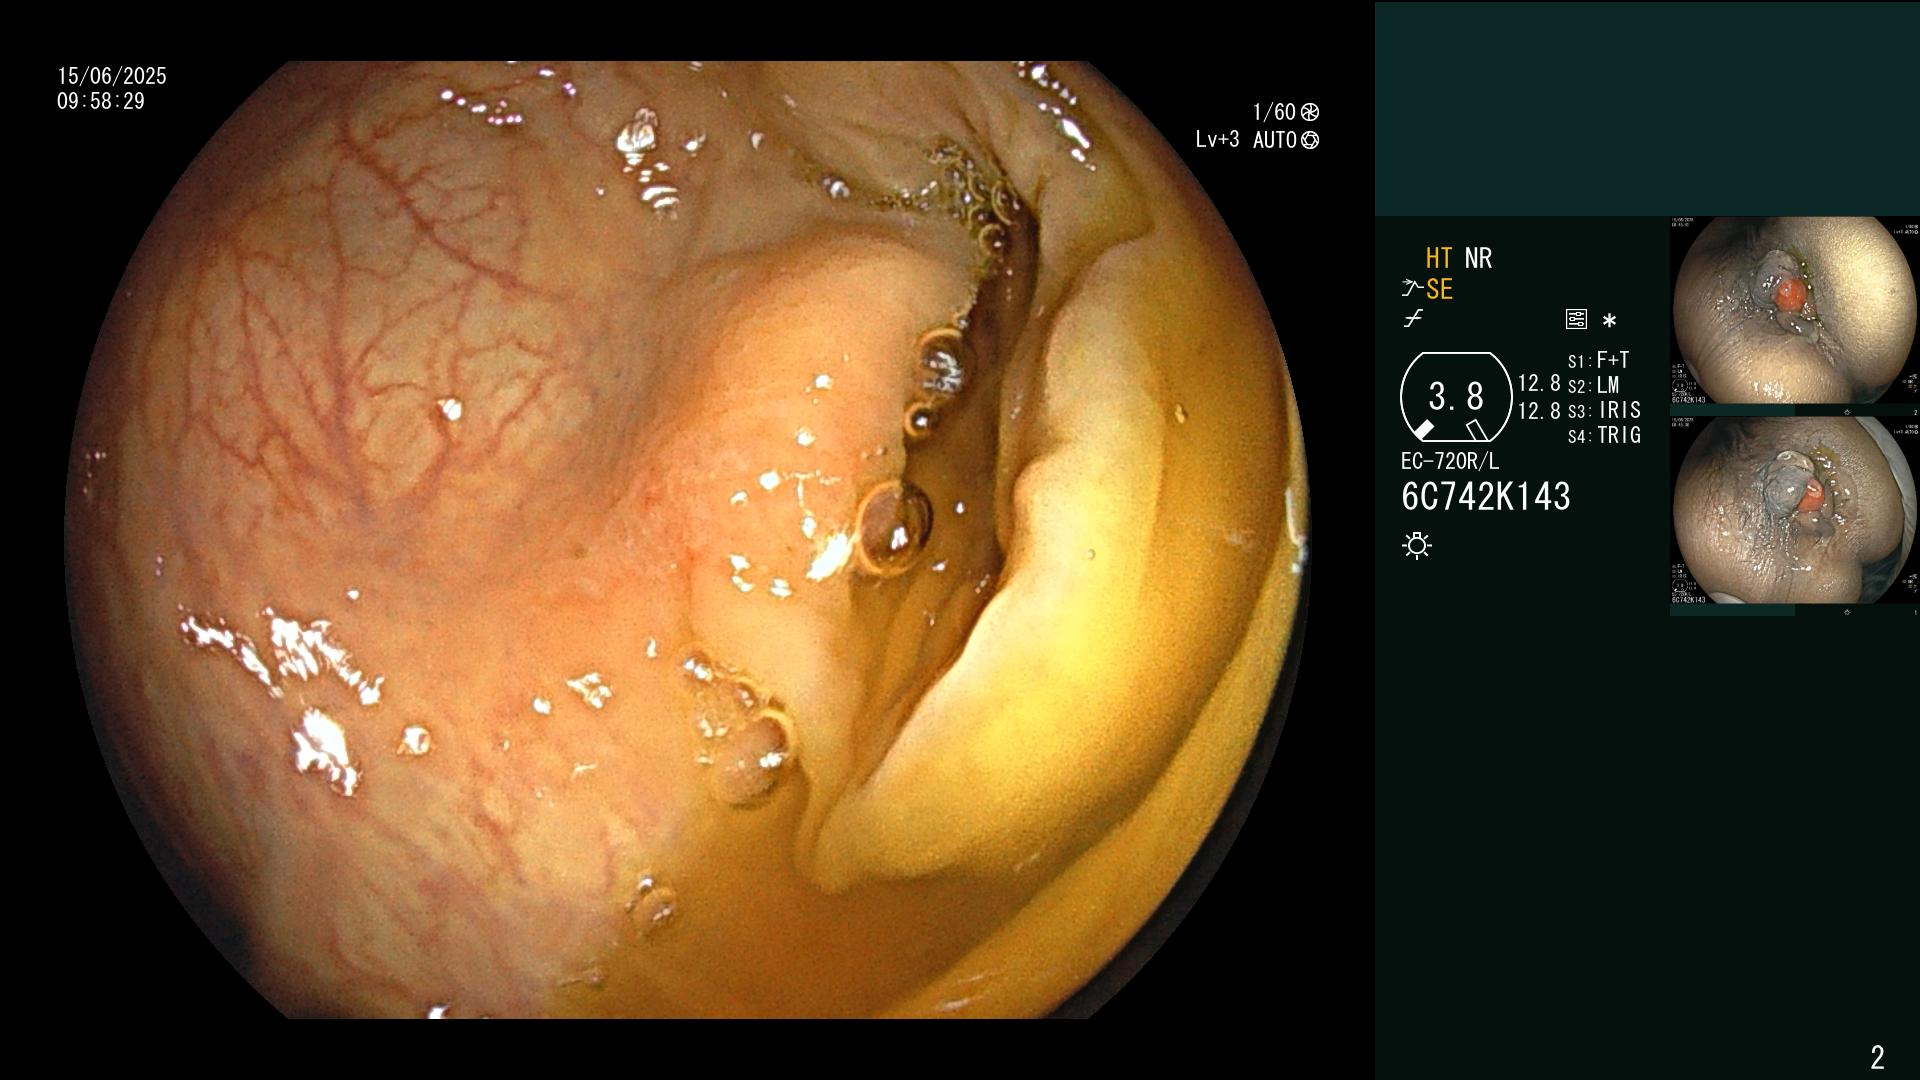
Task: Select the S4: TRIG switch assignment
Action: pyautogui.click(x=1605, y=435)
